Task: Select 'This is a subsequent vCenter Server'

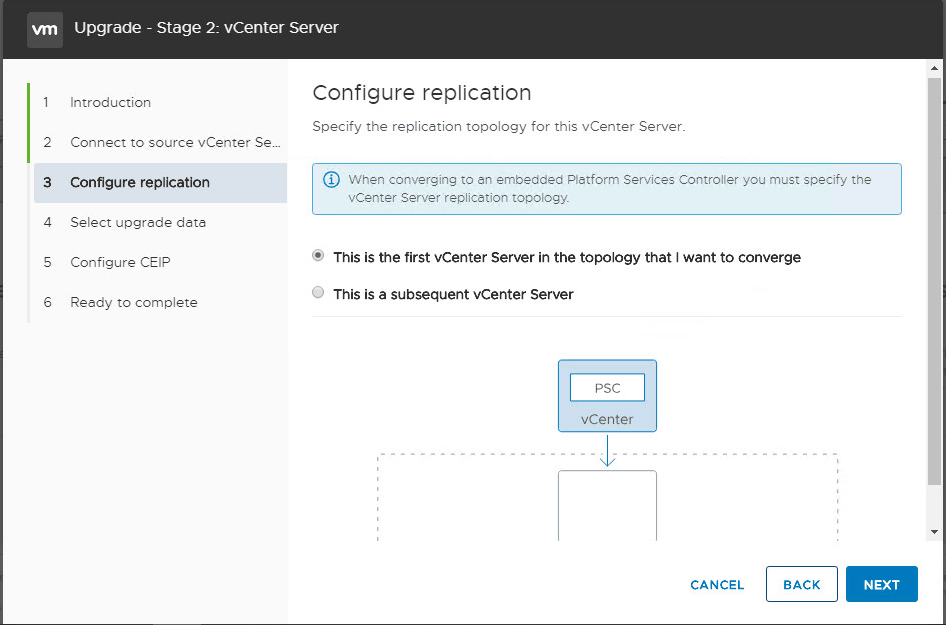Action: tap(318, 293)
